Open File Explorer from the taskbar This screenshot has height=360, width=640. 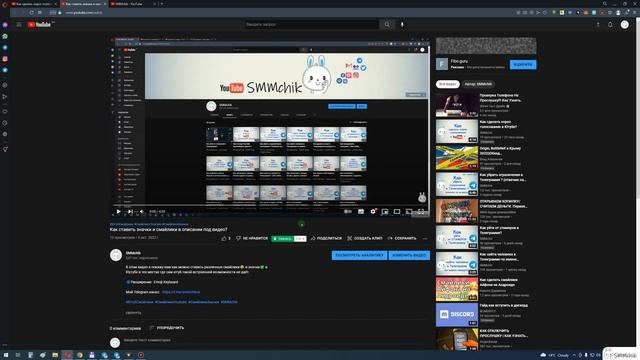coord(55,355)
